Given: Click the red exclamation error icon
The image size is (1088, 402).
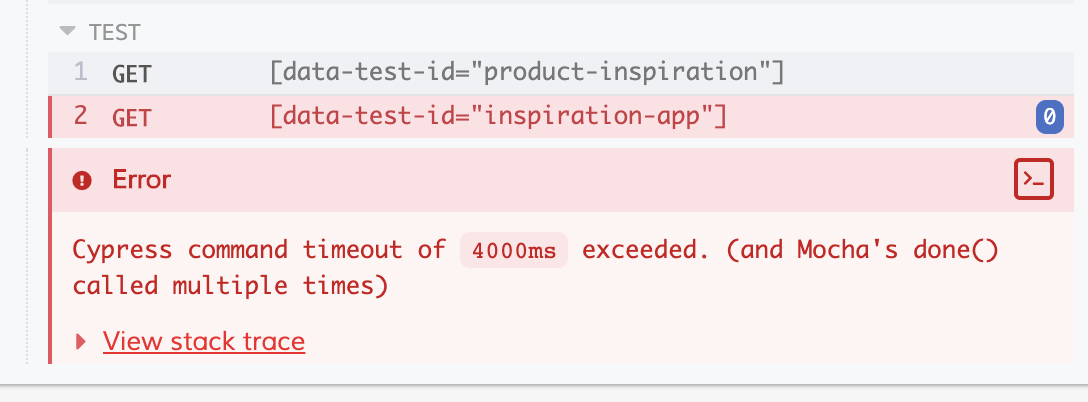Looking at the screenshot, I should (82, 181).
